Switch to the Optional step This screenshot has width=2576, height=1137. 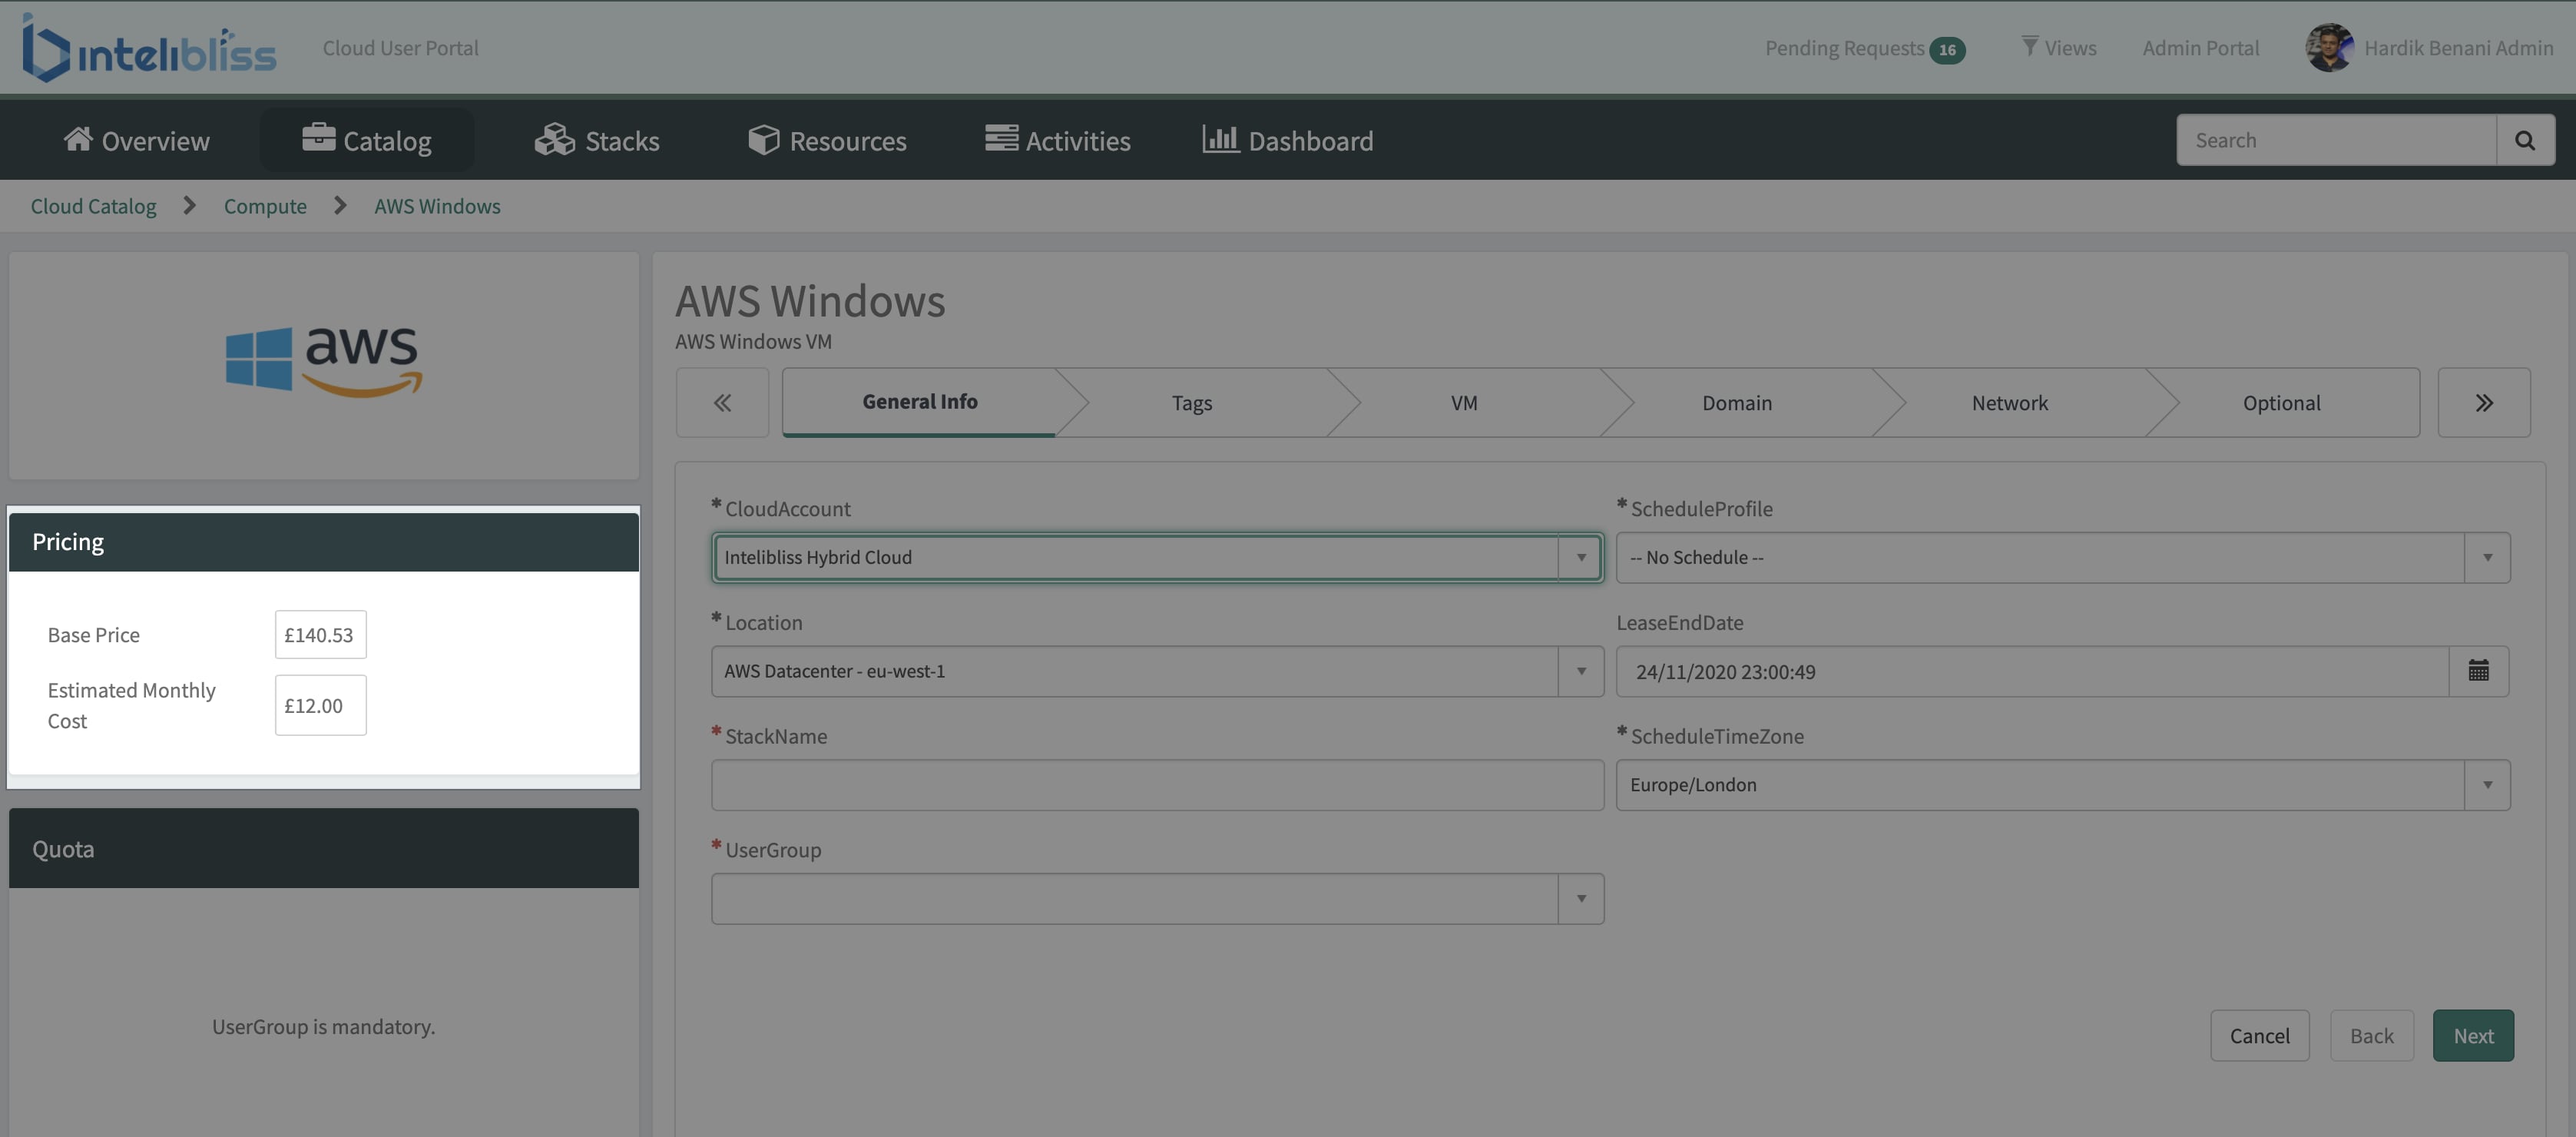[2281, 402]
